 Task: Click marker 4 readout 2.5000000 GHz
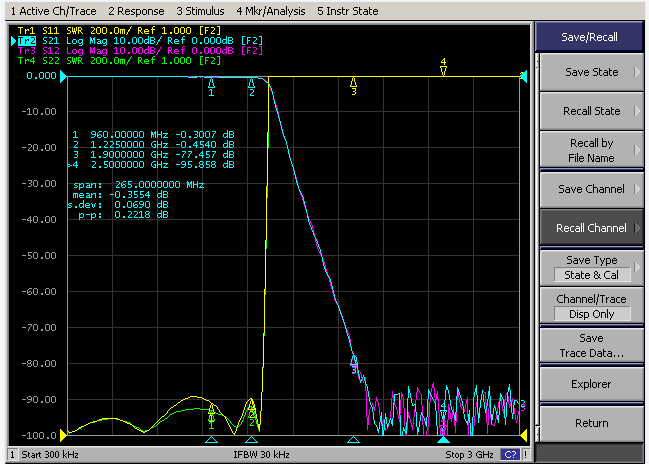pos(151,164)
